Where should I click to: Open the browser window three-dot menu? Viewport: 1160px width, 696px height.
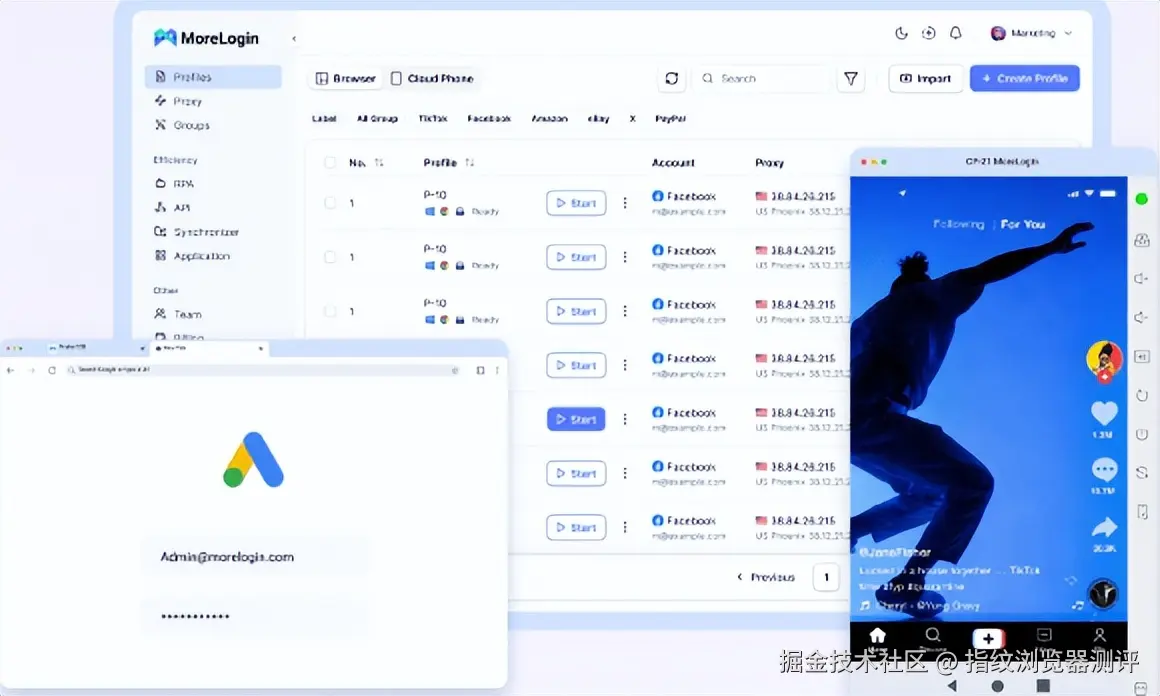point(497,370)
